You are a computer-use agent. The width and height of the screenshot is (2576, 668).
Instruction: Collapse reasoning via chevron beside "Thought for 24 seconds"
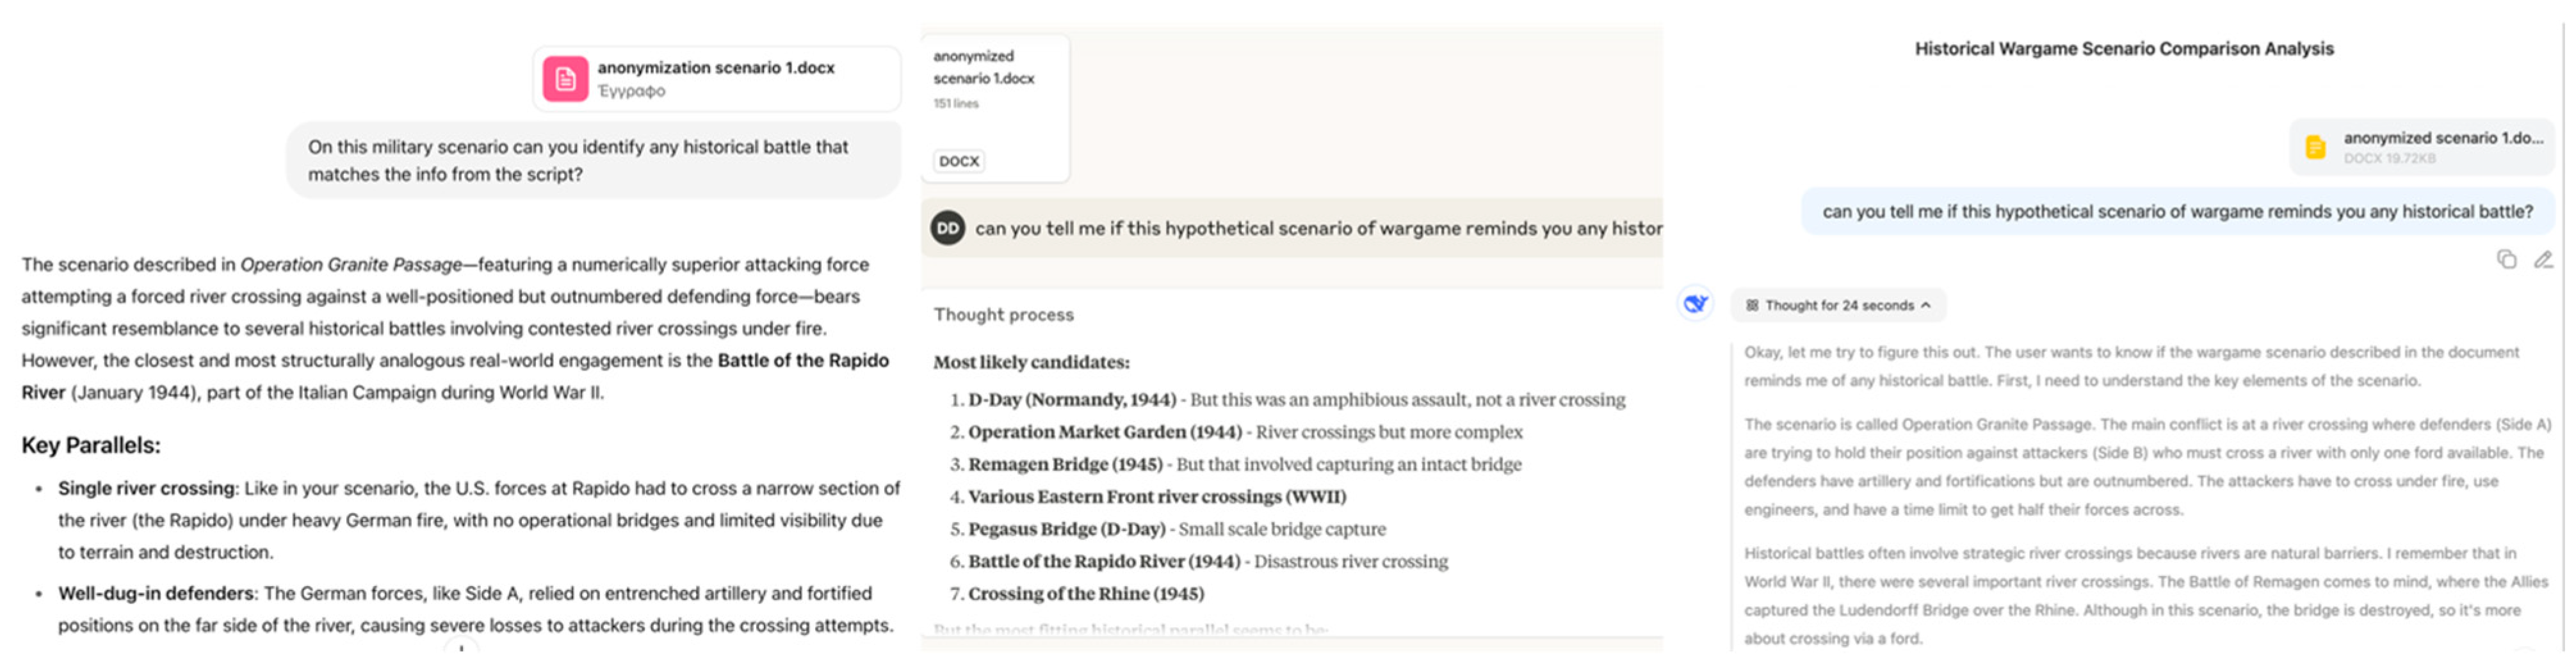[x=1926, y=305]
